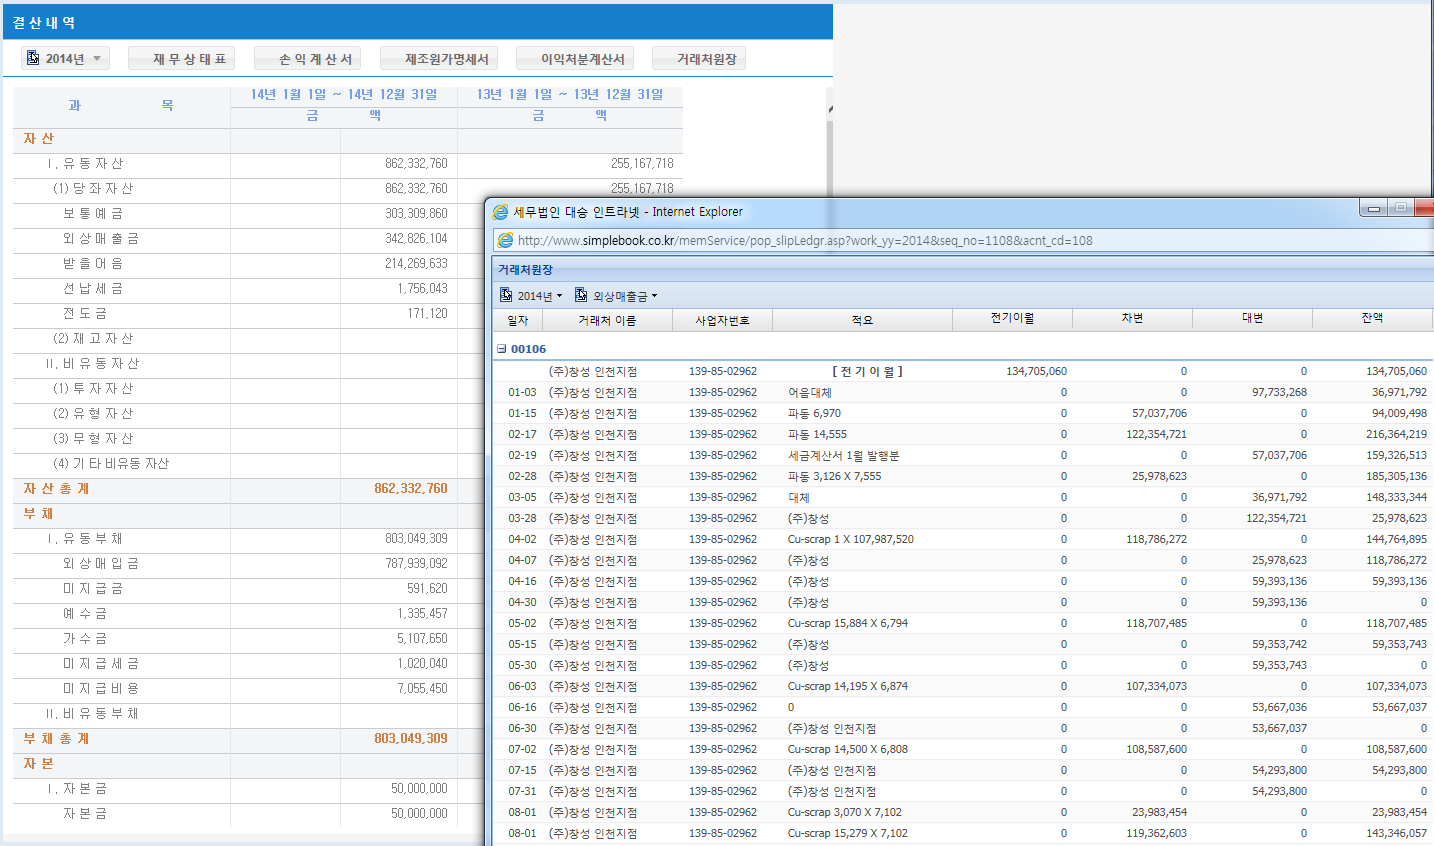Maximize the Internet Explorer popup window
Image resolution: width=1434 pixels, height=846 pixels.
coord(1401,208)
